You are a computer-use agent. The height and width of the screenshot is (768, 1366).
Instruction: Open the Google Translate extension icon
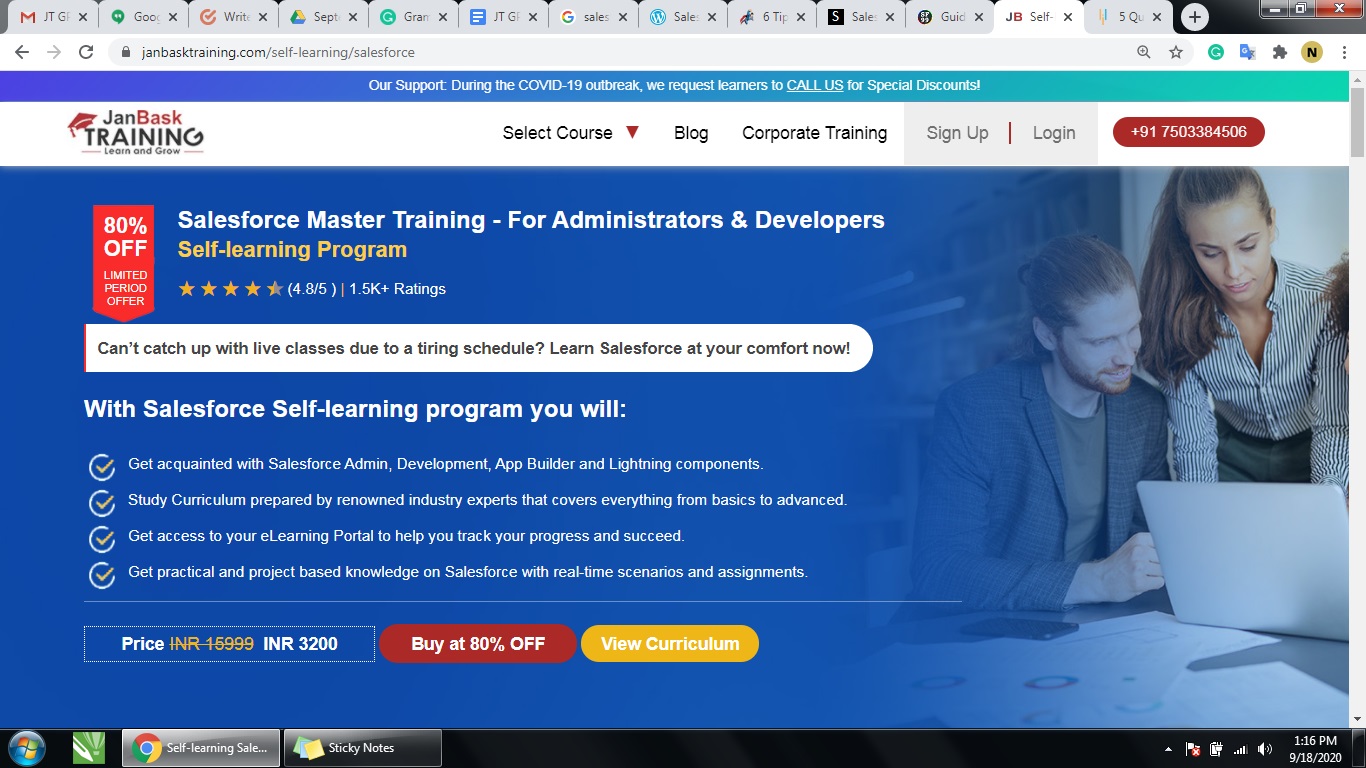point(1247,52)
